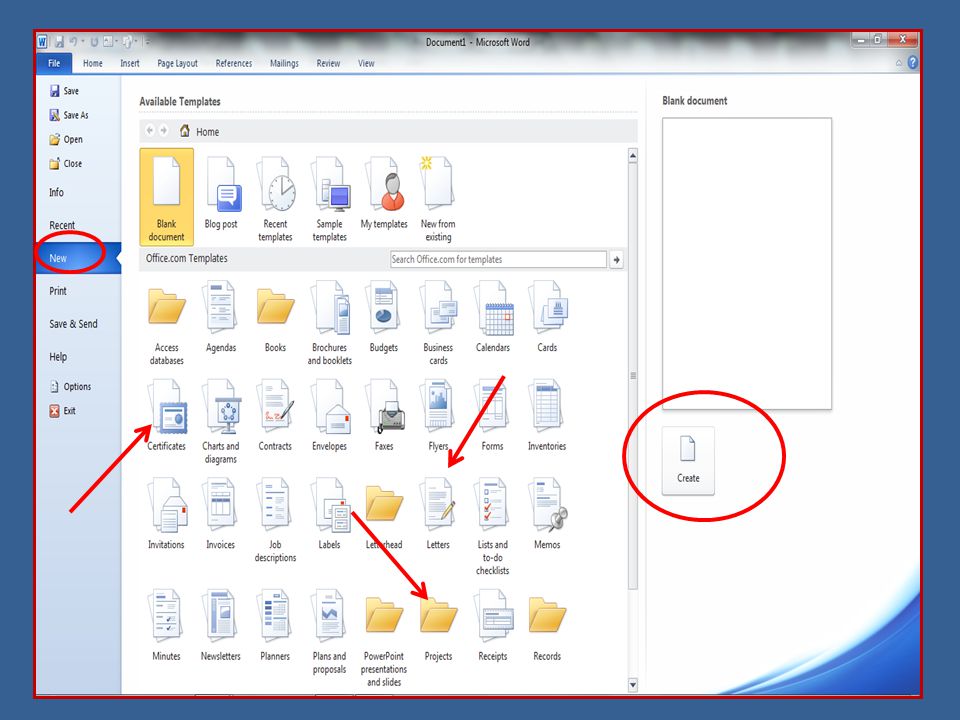Open the Letters template category

[438, 514]
